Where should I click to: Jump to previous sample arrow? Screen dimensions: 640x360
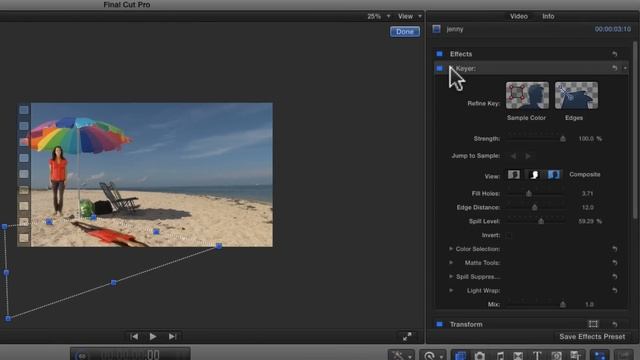(513, 156)
